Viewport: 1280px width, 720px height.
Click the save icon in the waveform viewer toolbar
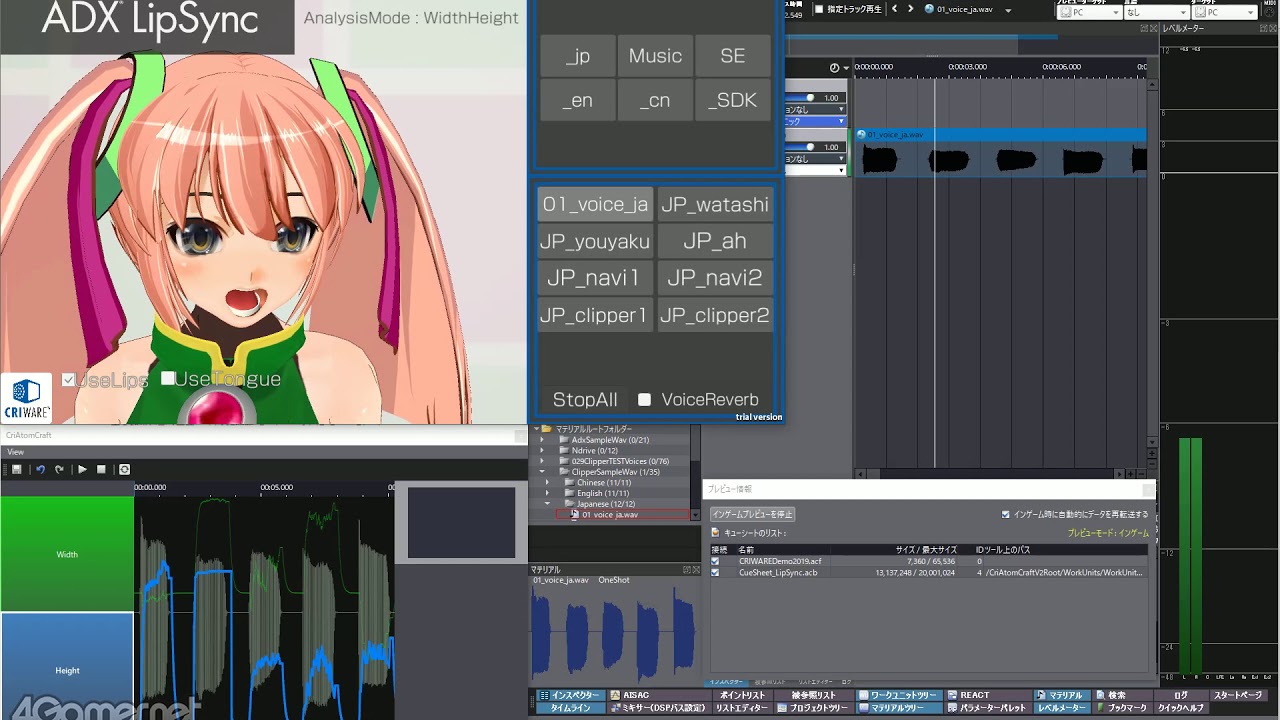click(x=17, y=469)
